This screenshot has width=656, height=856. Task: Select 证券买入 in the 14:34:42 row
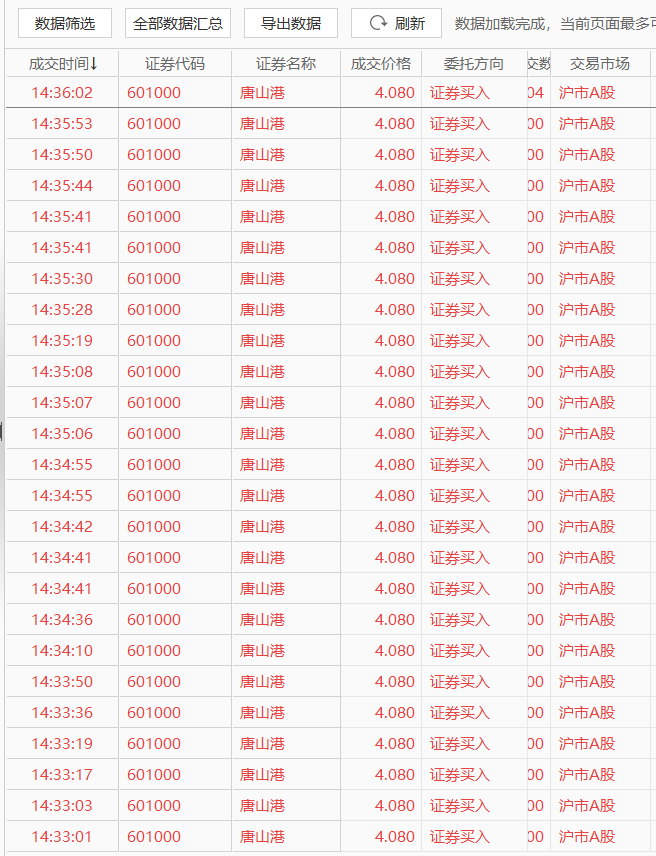460,527
